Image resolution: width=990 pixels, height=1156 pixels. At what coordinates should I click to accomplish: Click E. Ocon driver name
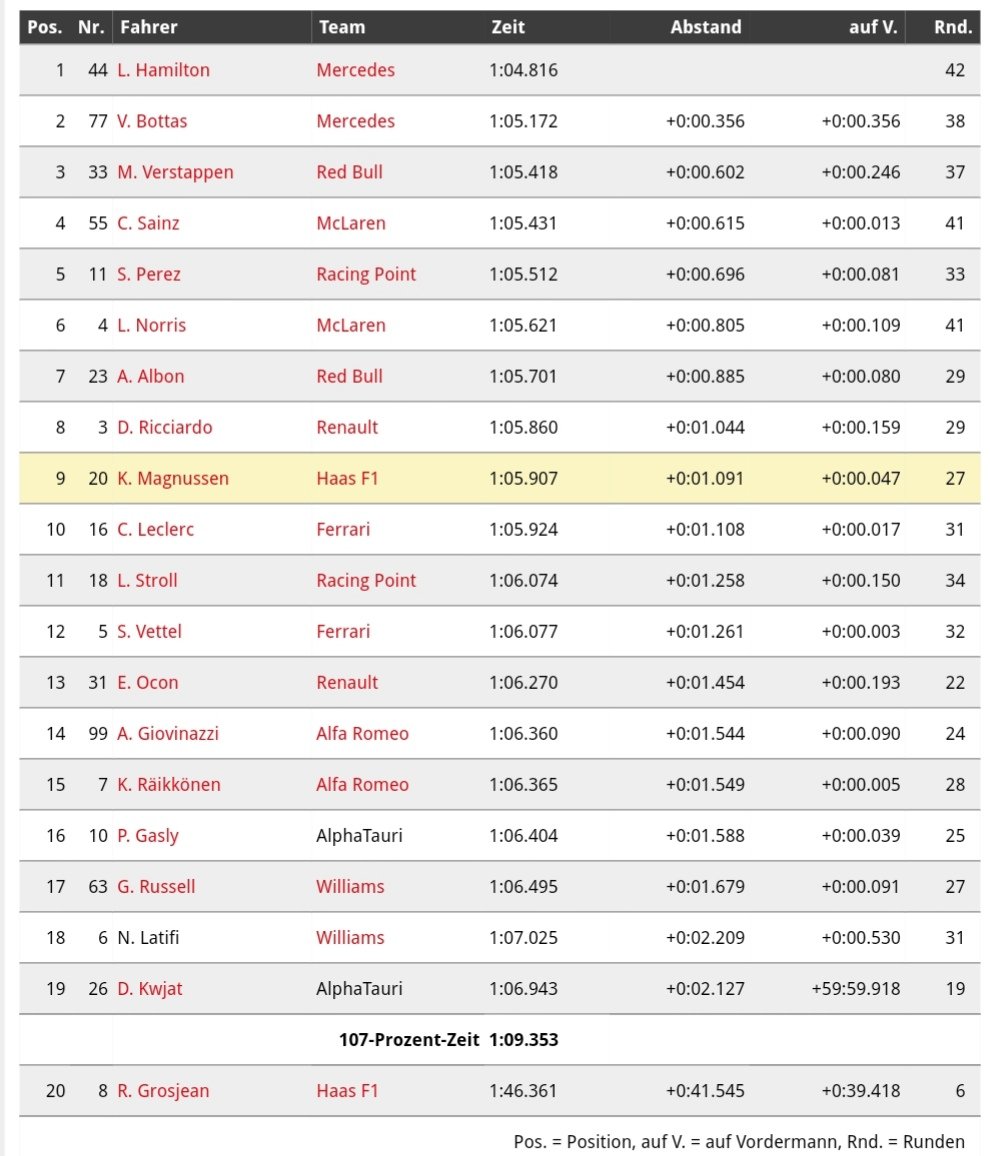(x=147, y=683)
